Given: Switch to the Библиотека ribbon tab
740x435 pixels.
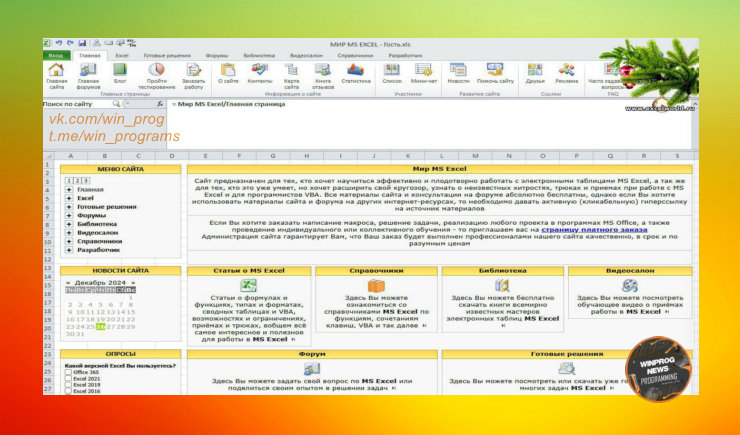Looking at the screenshot, I should (x=259, y=55).
